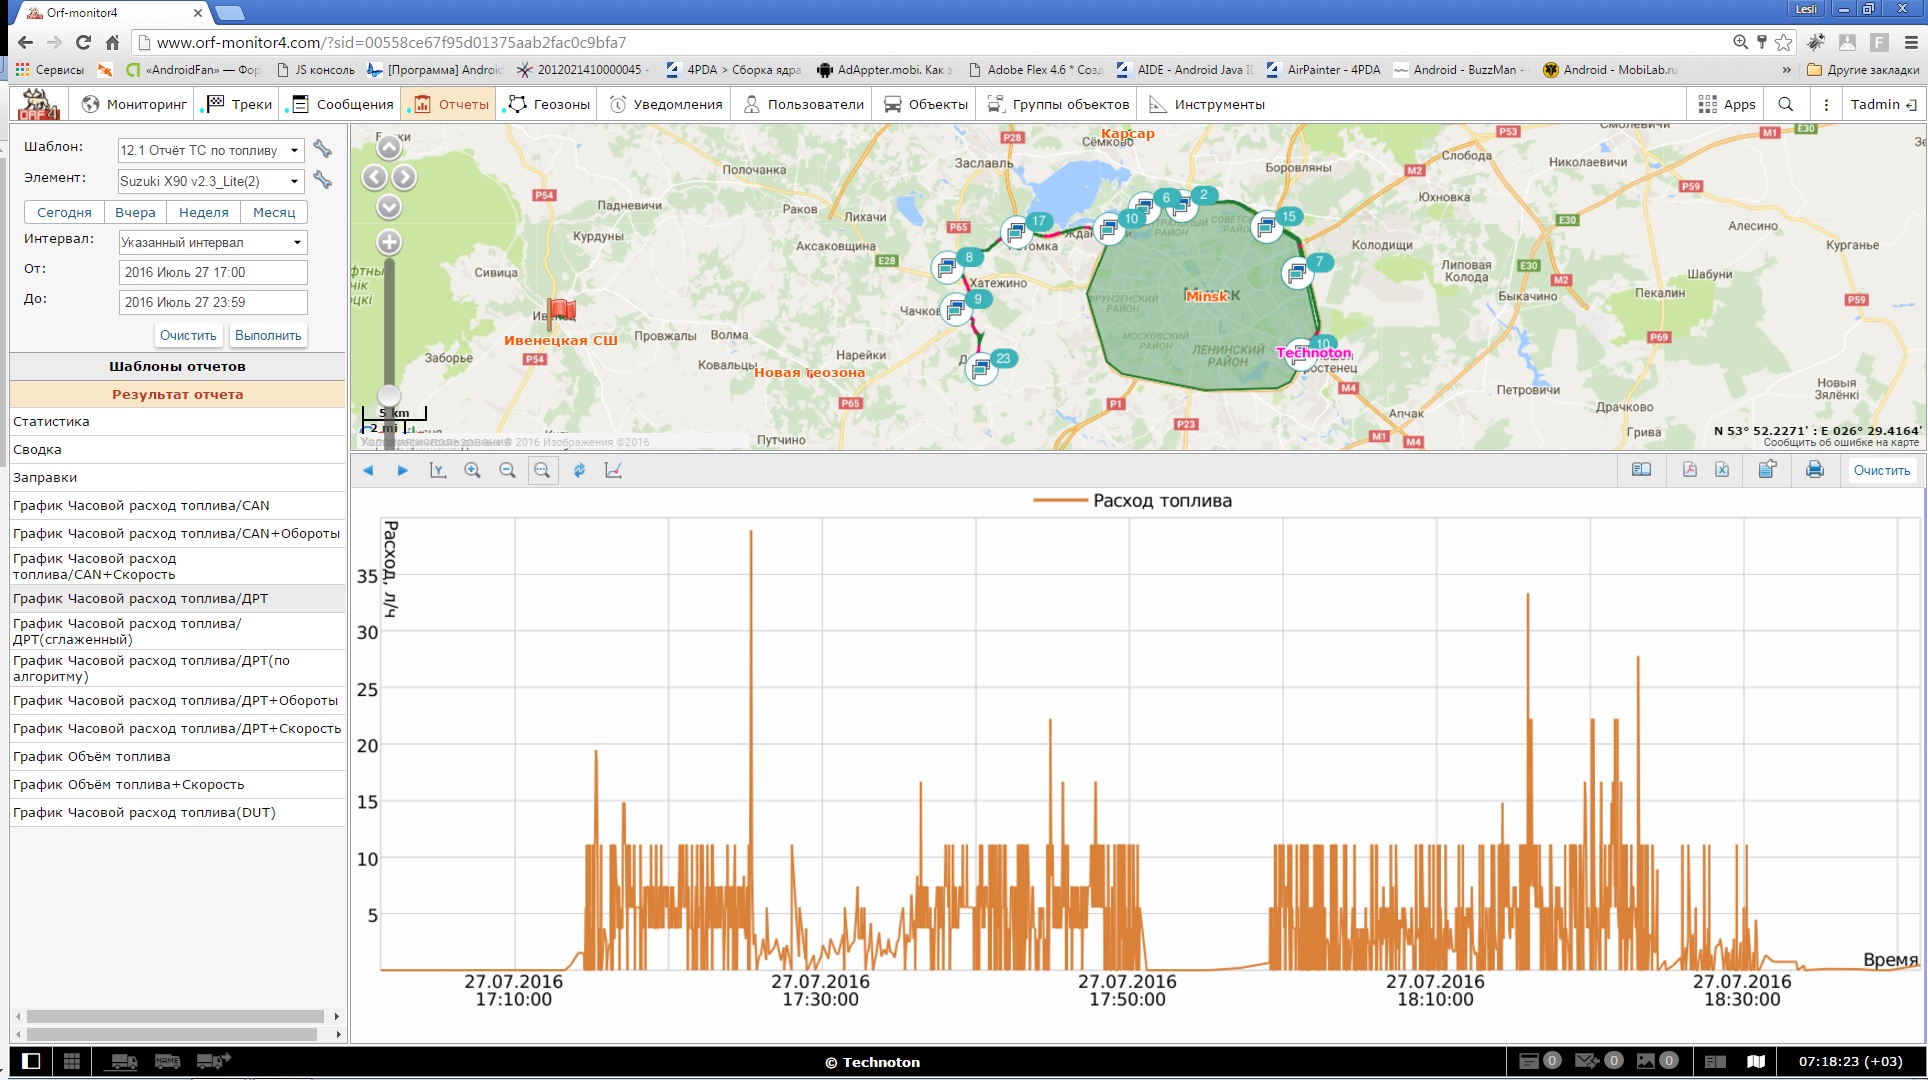
Task: Print the report with the printer icon
Action: coord(1814,470)
